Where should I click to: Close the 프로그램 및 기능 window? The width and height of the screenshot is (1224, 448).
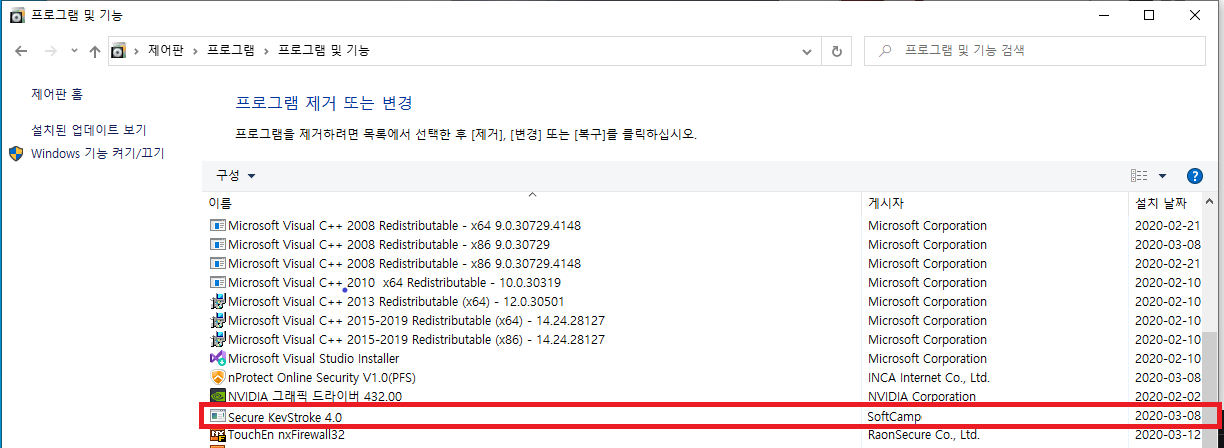click(1195, 15)
